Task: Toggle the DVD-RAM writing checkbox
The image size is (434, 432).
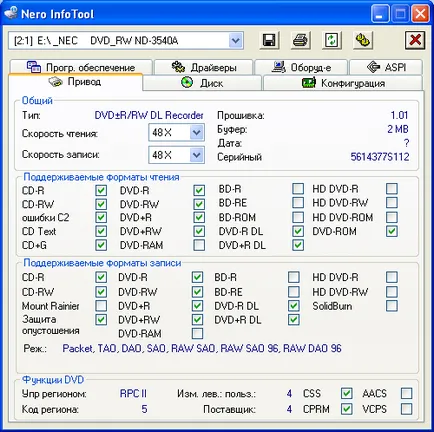Action: (197, 333)
